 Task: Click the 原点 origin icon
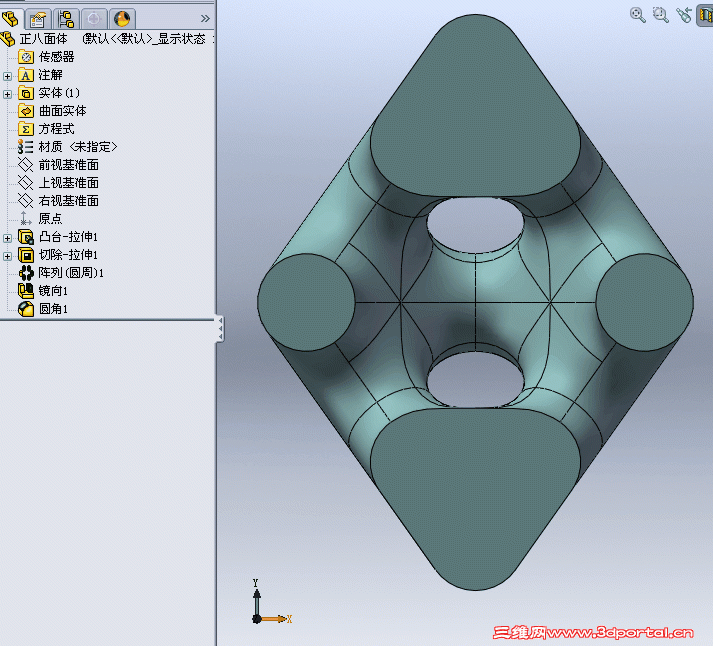(x=26, y=219)
